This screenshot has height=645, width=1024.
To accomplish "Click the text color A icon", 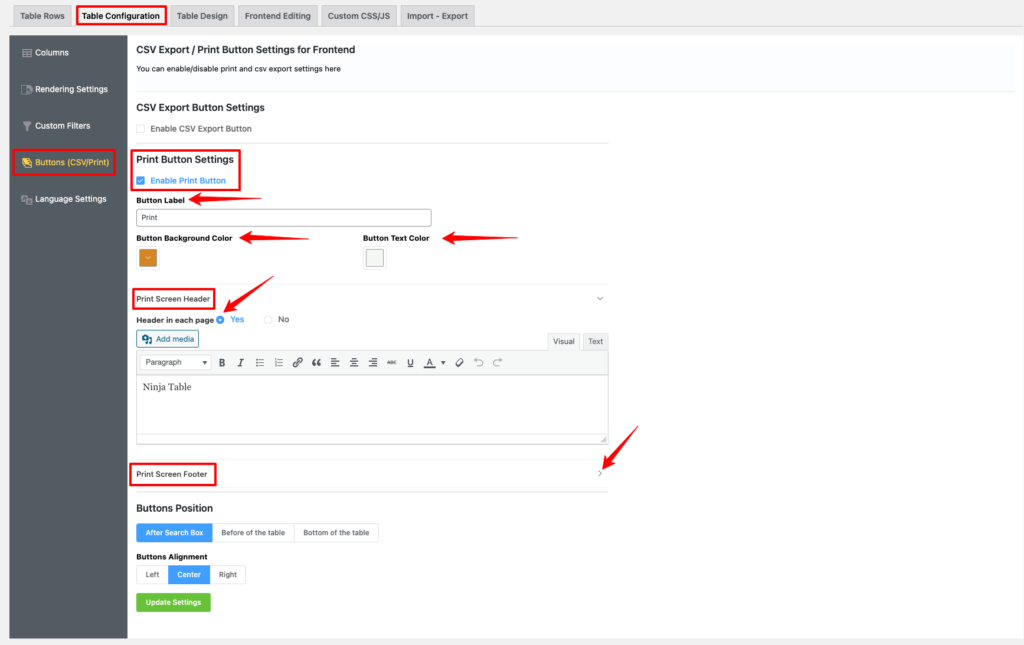I will [429, 362].
